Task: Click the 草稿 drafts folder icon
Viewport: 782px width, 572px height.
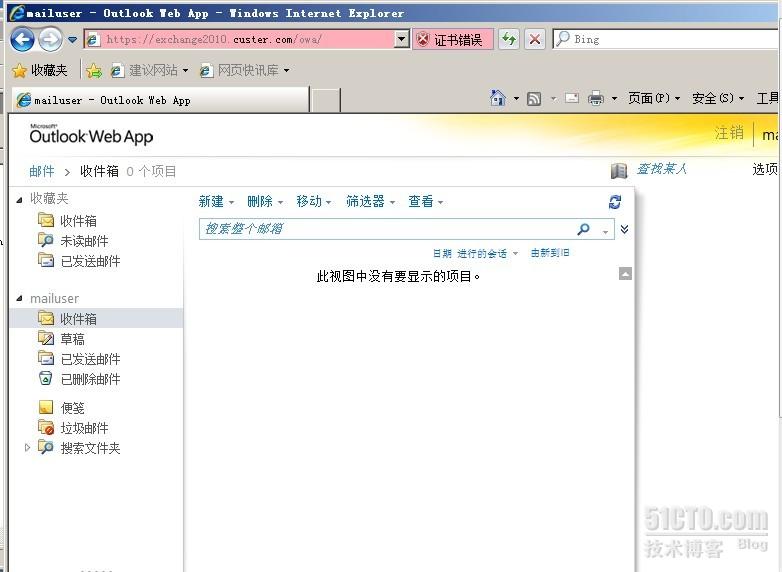Action: click(x=45, y=338)
